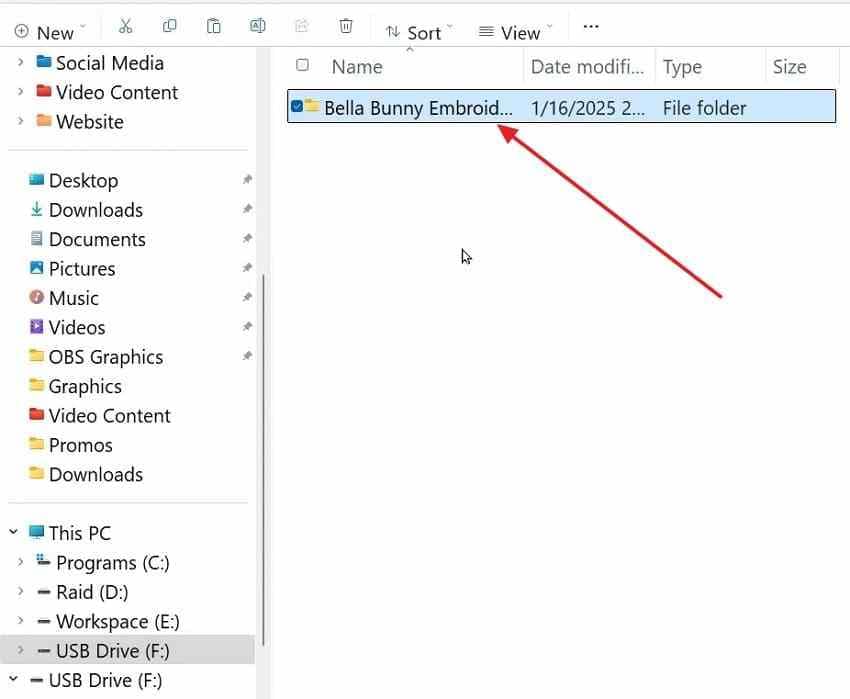Open Videos in quick access
The width and height of the screenshot is (850, 699).
pos(76,327)
